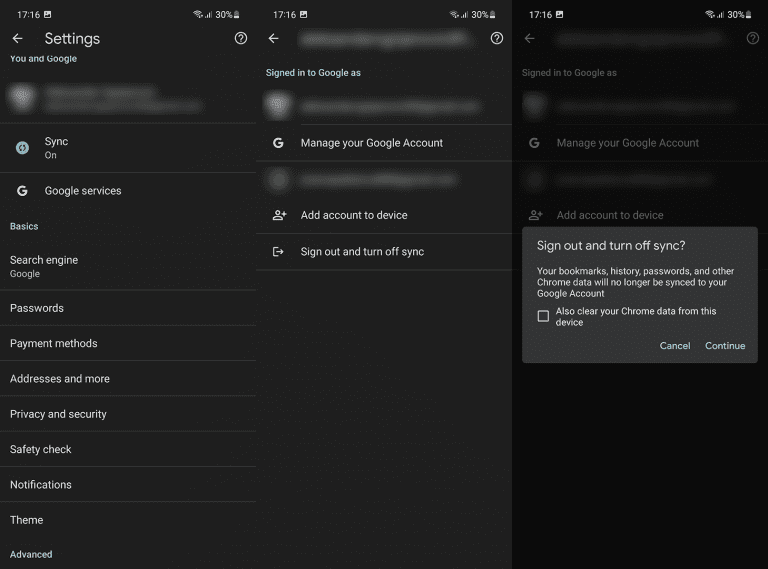
Task: Tap the sign-out door icon
Action: tap(278, 252)
